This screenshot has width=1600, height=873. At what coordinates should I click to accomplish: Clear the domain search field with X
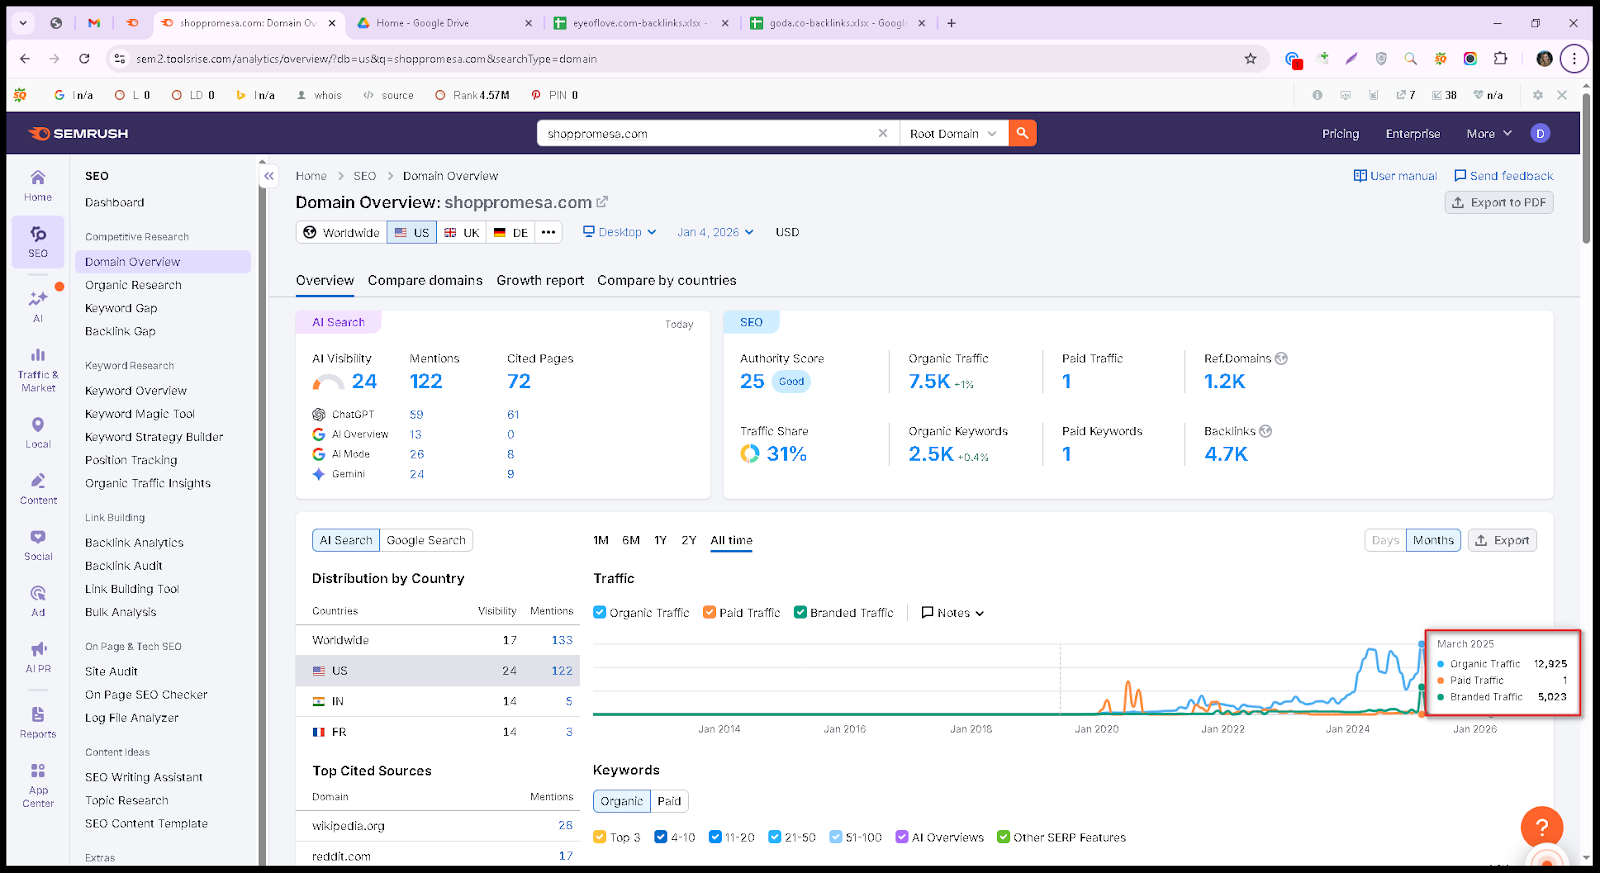pyautogui.click(x=883, y=133)
